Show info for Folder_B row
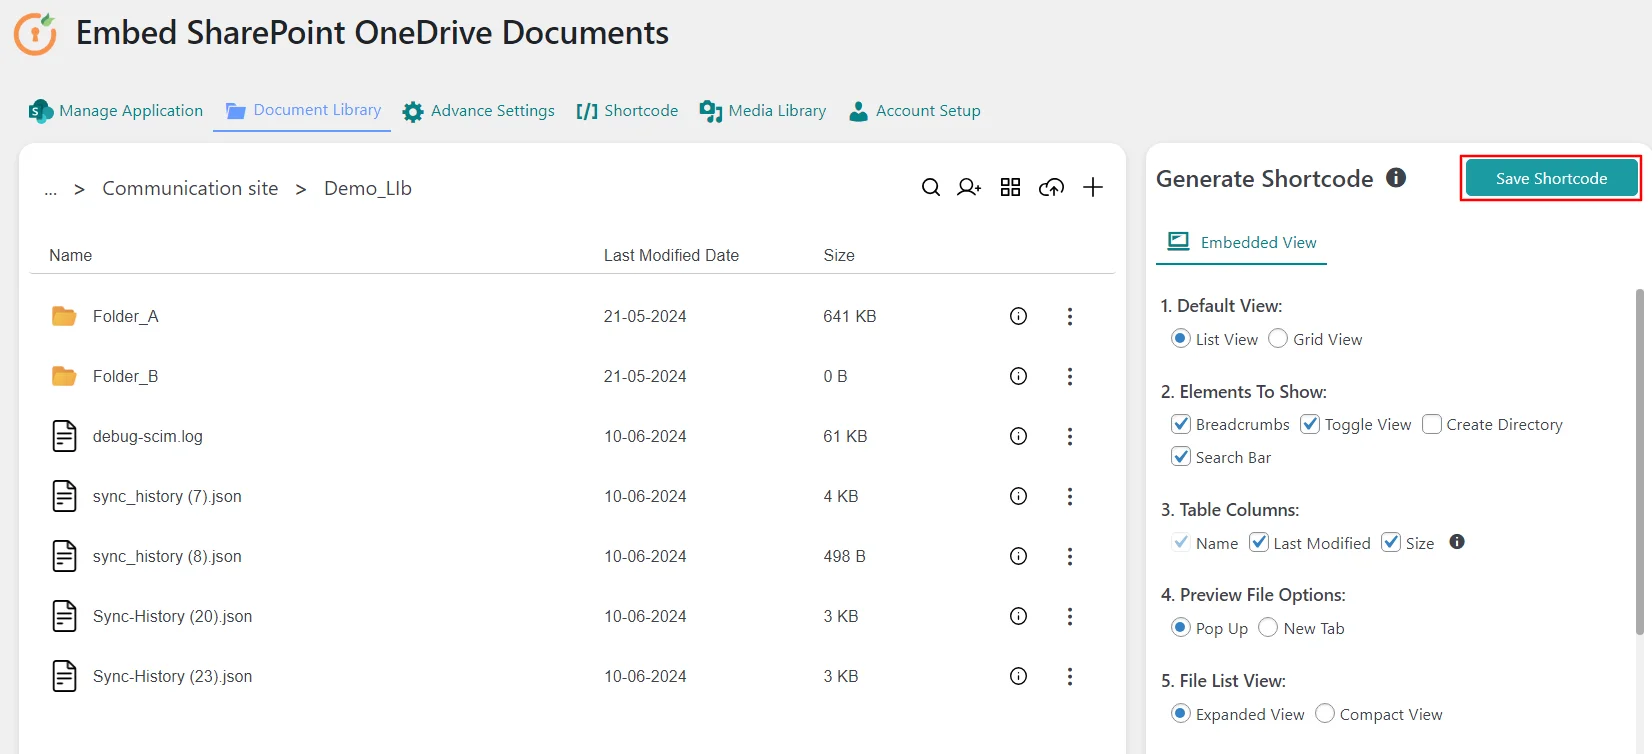The height and width of the screenshot is (754, 1652). (x=1019, y=376)
